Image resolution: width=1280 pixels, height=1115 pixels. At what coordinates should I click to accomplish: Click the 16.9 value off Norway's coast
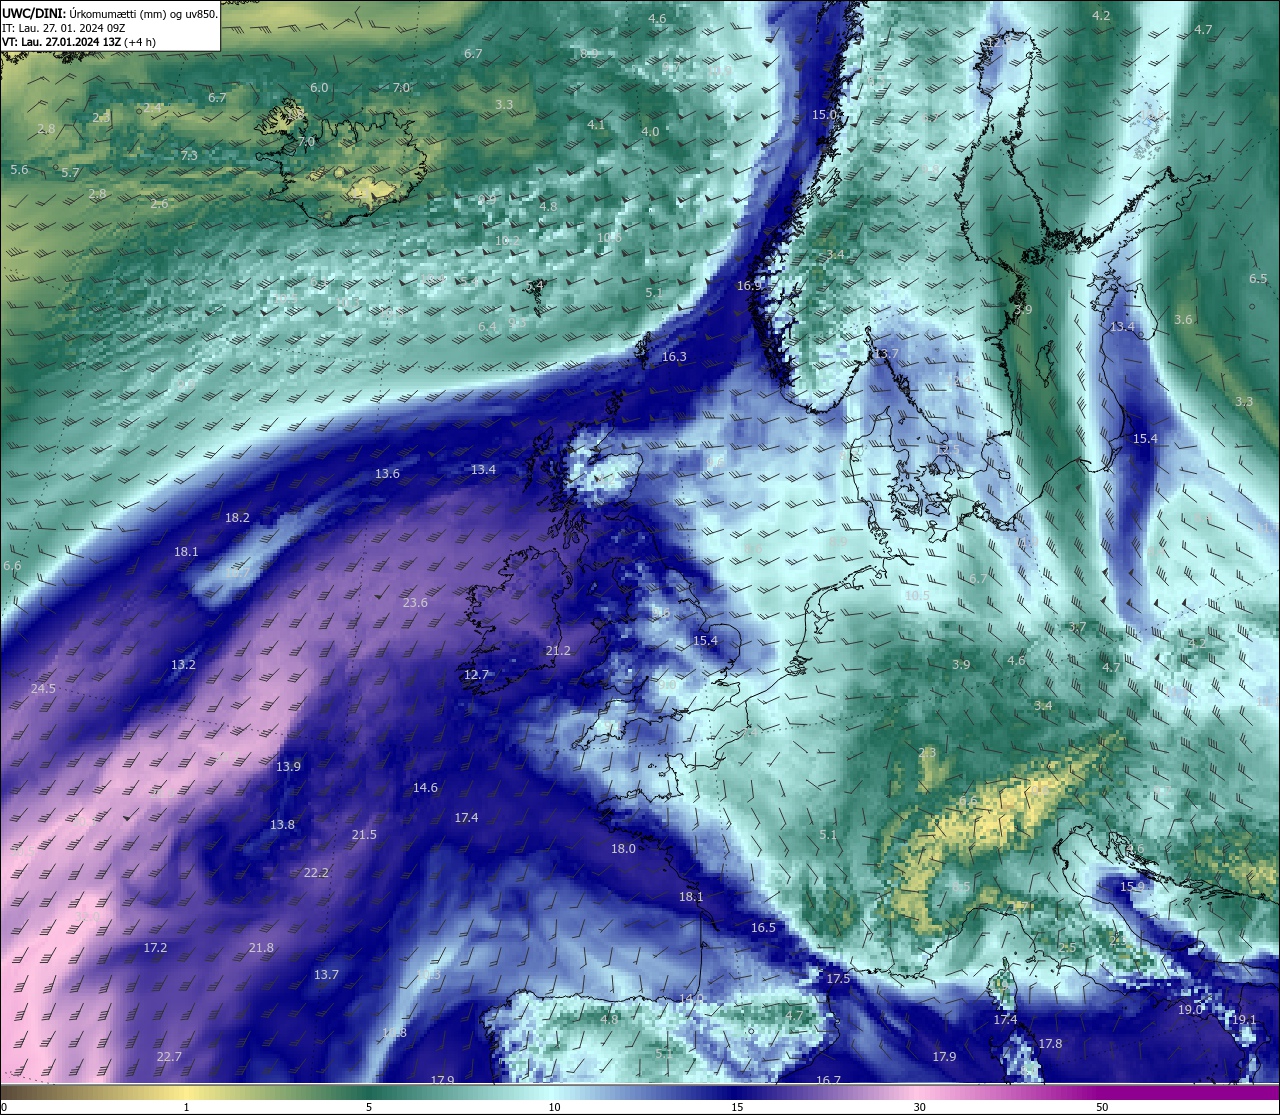point(749,285)
